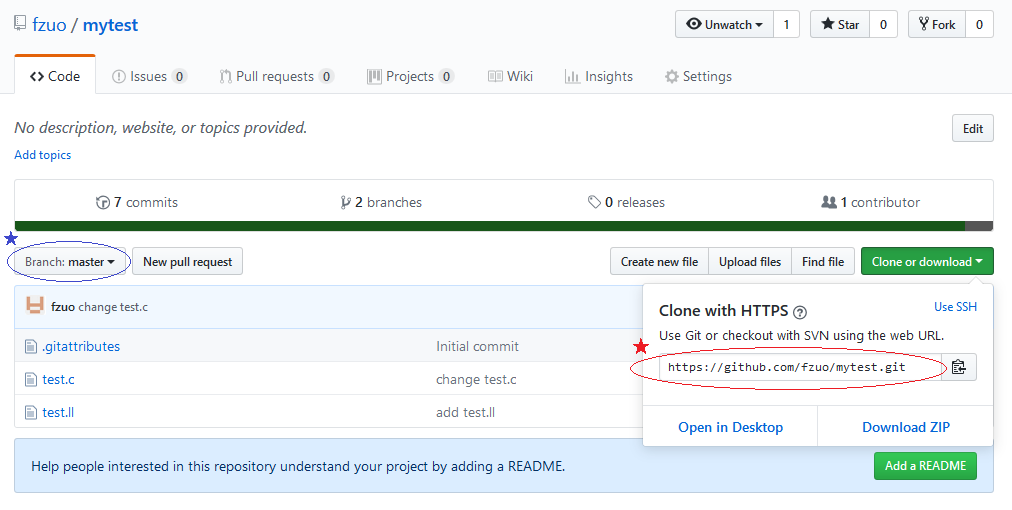Open the .gitattributes file

[x=81, y=347]
